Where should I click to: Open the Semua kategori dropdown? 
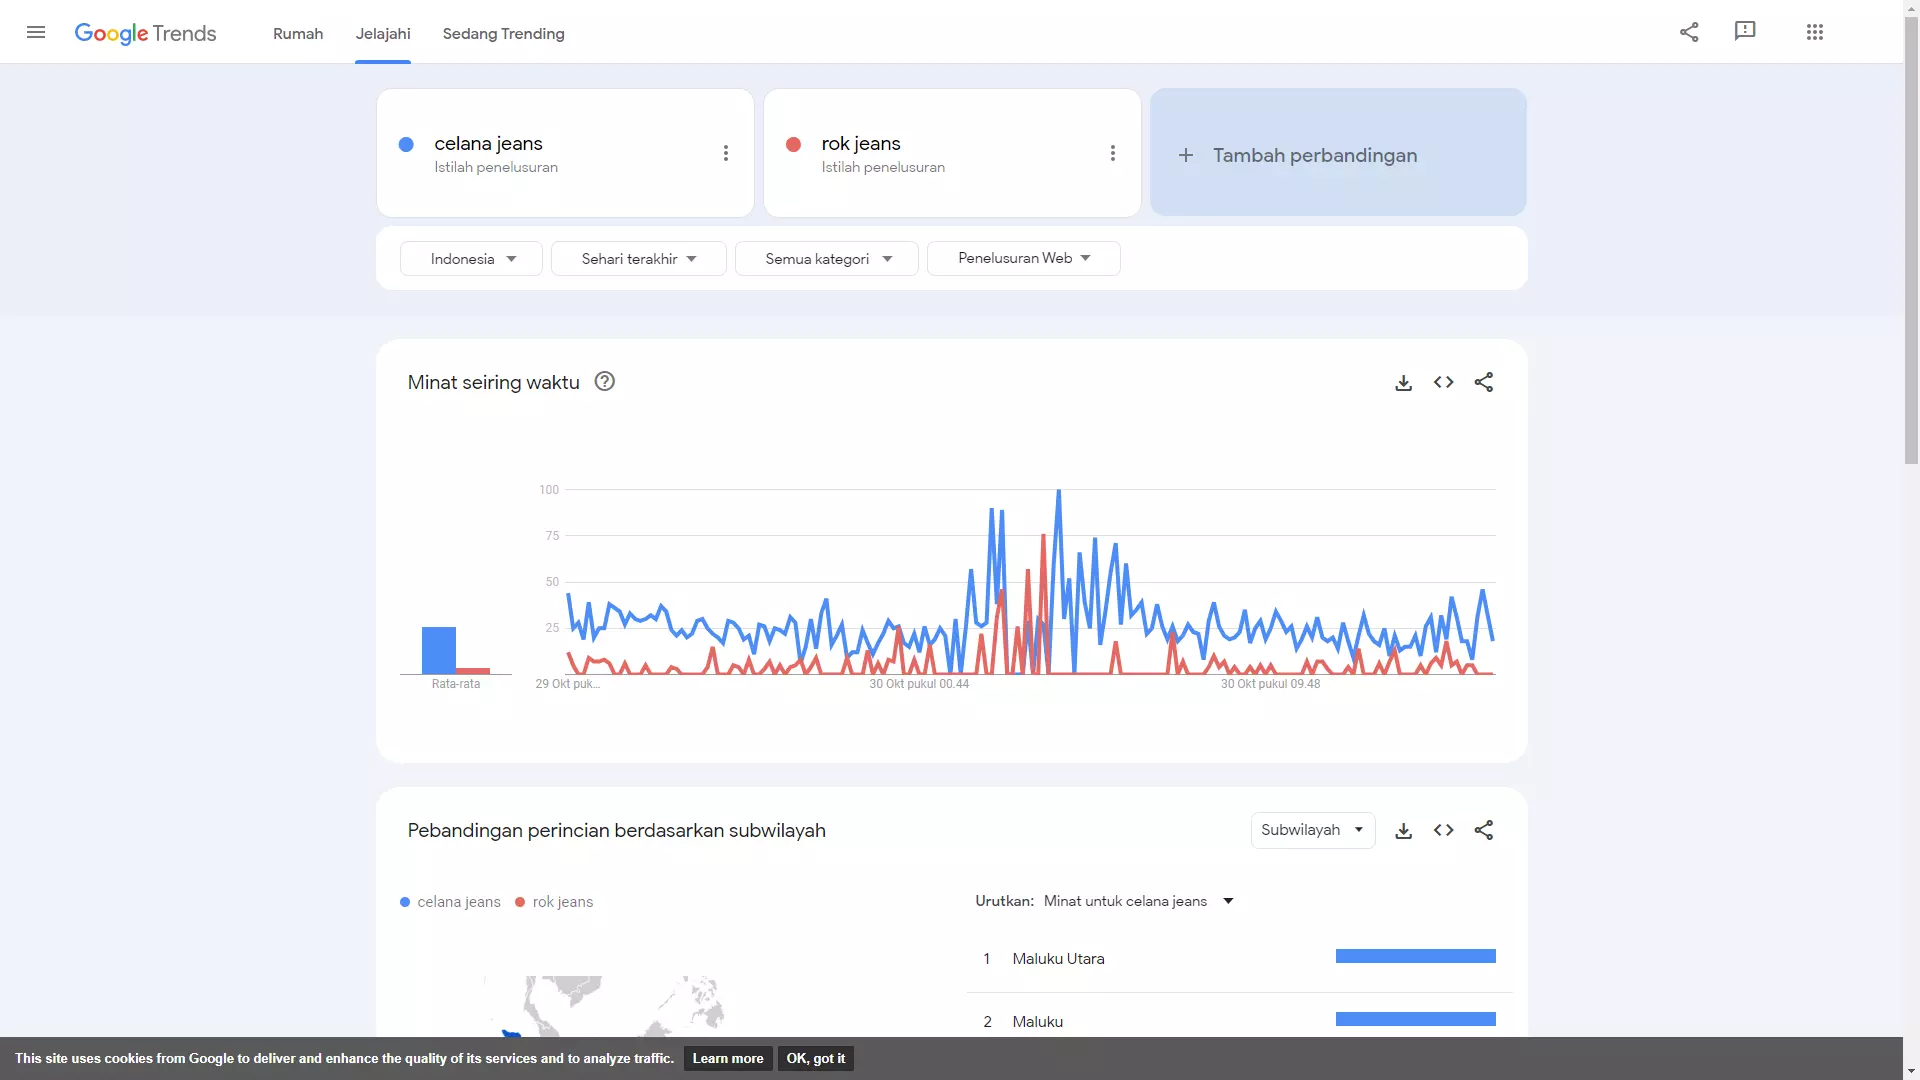coord(826,258)
